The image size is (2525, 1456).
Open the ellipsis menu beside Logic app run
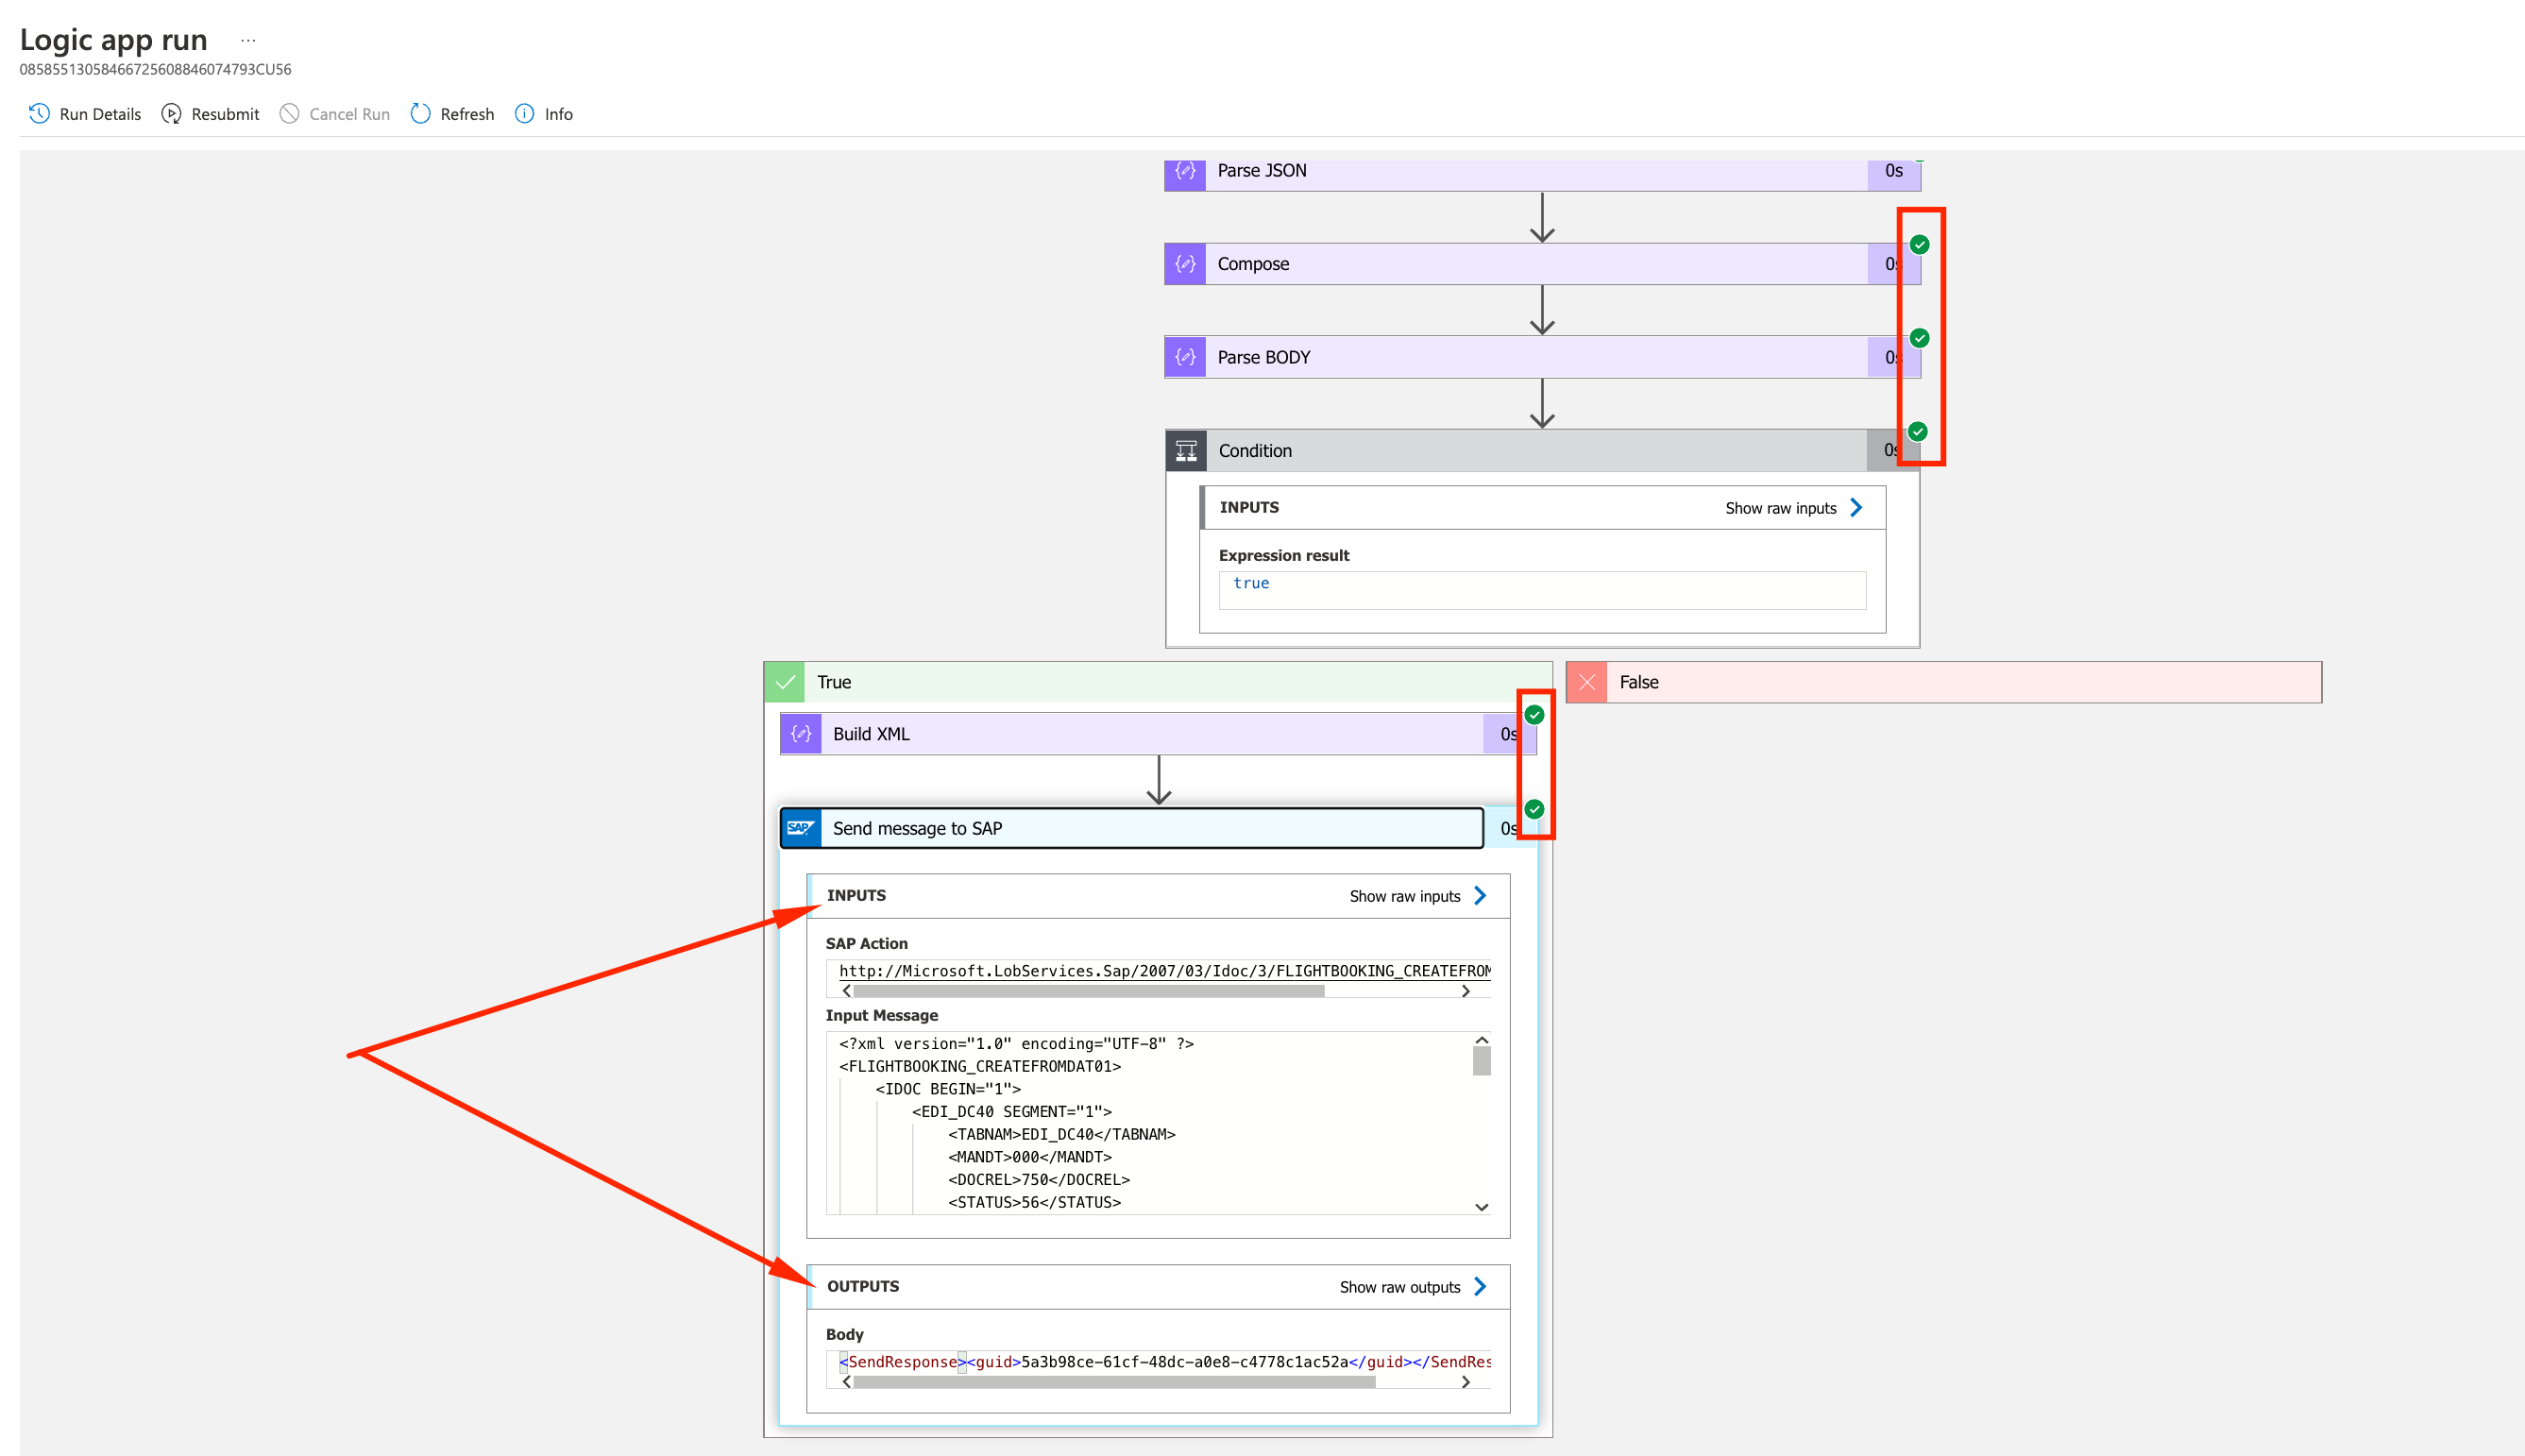coord(247,39)
